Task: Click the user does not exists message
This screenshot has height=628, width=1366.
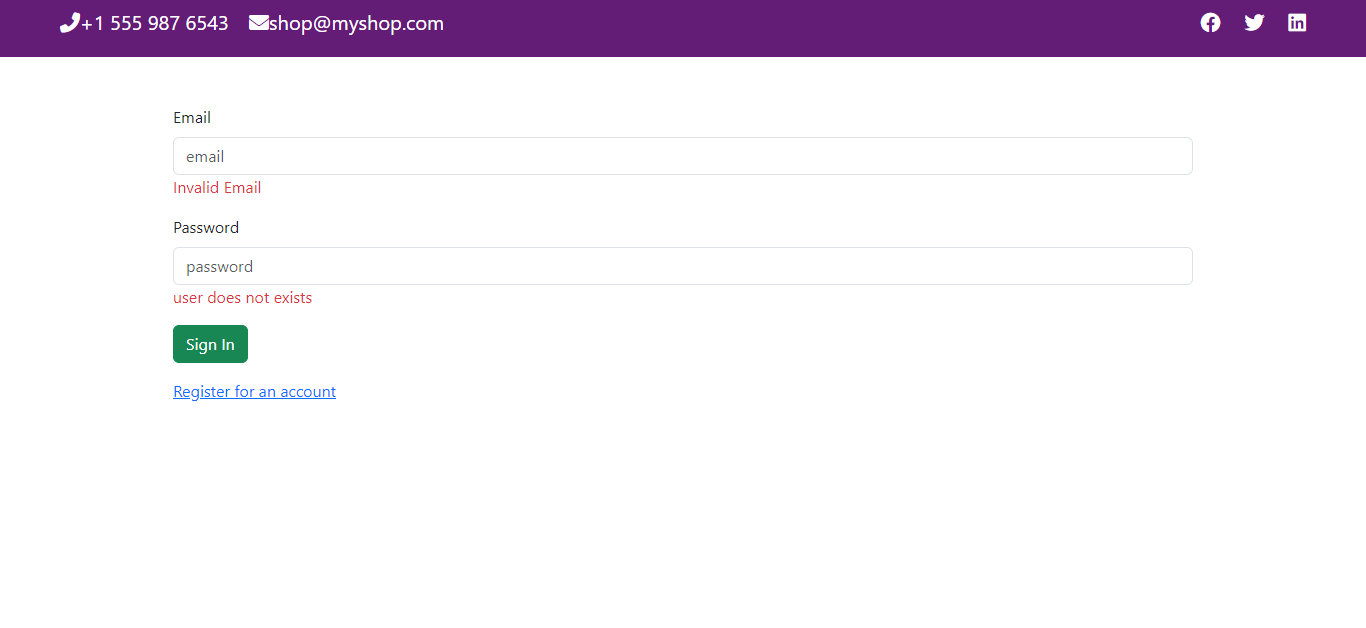Action: (242, 297)
